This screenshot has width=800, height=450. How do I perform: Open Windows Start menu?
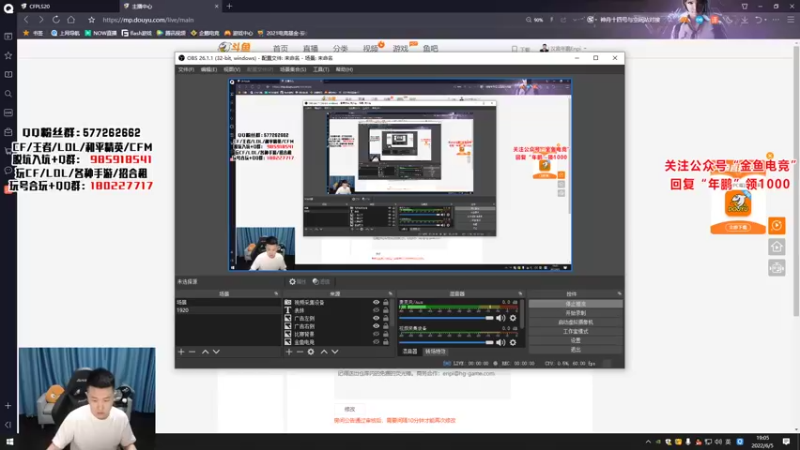tap(9, 441)
